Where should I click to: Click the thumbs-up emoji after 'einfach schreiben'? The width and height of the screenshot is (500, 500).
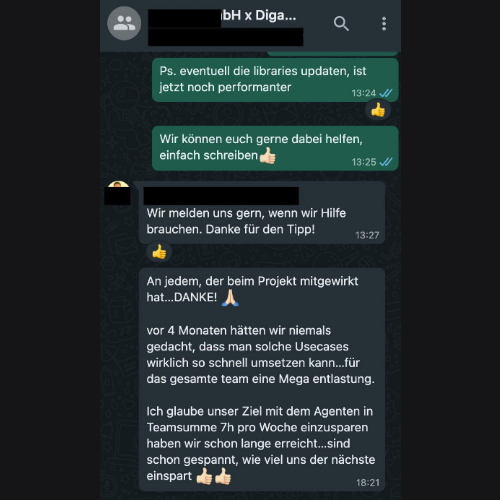(x=268, y=156)
